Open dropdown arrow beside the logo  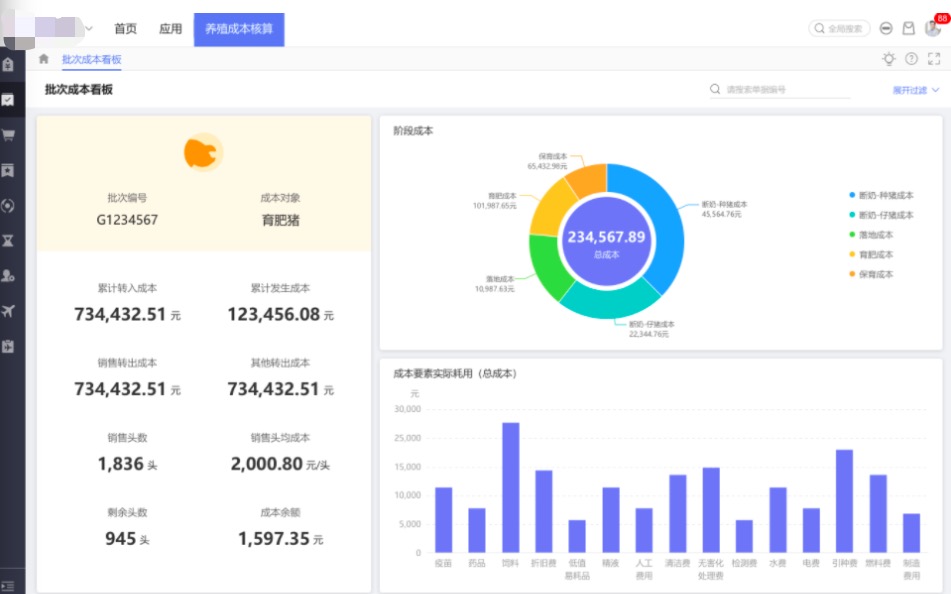89,29
